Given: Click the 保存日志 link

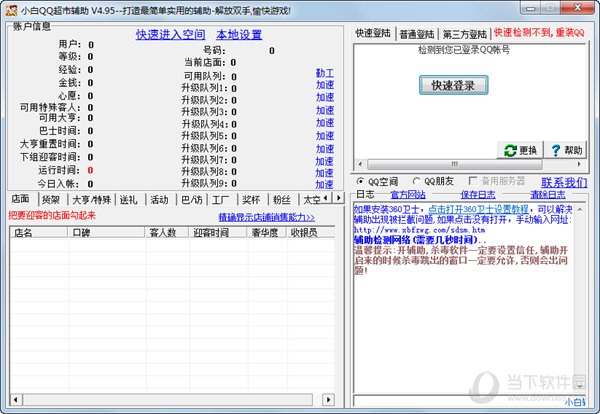Looking at the screenshot, I should 478,195.
